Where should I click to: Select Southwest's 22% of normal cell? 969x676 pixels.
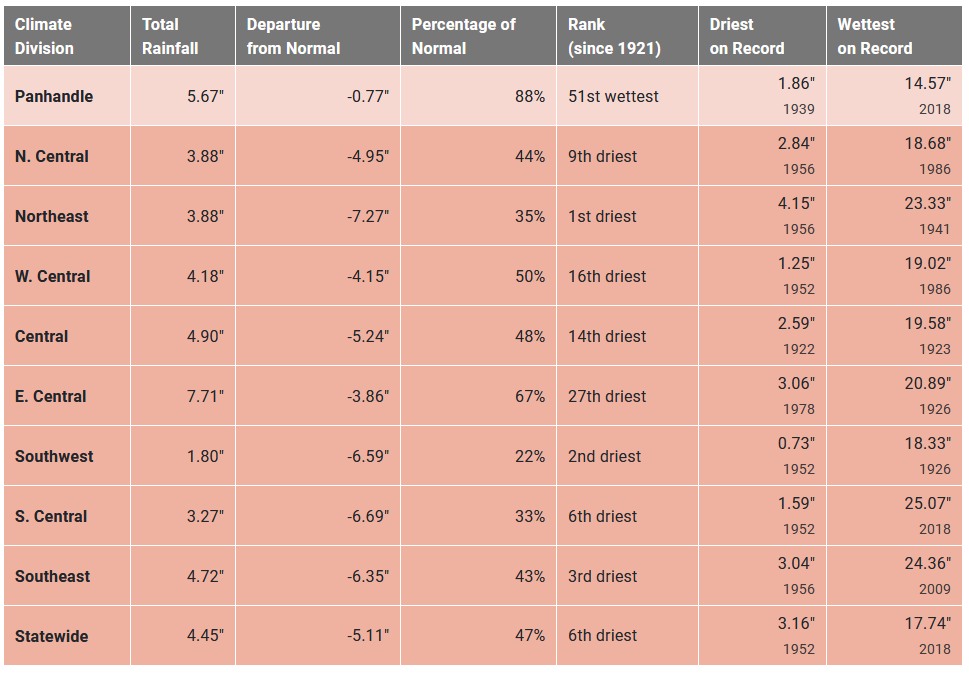pos(530,456)
